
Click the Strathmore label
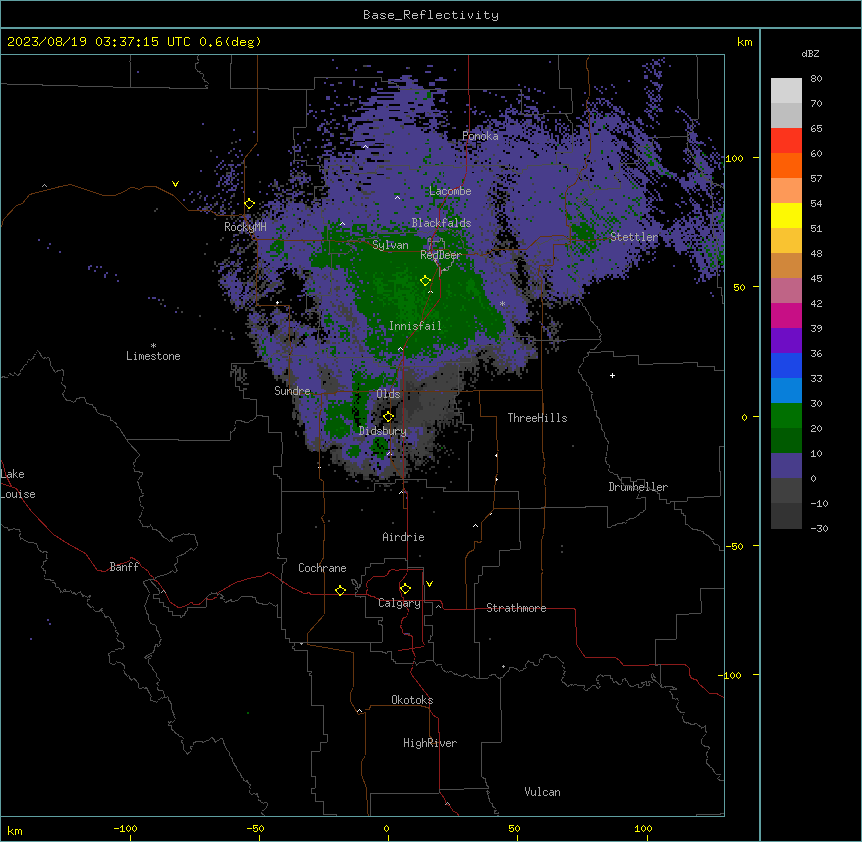pos(516,608)
